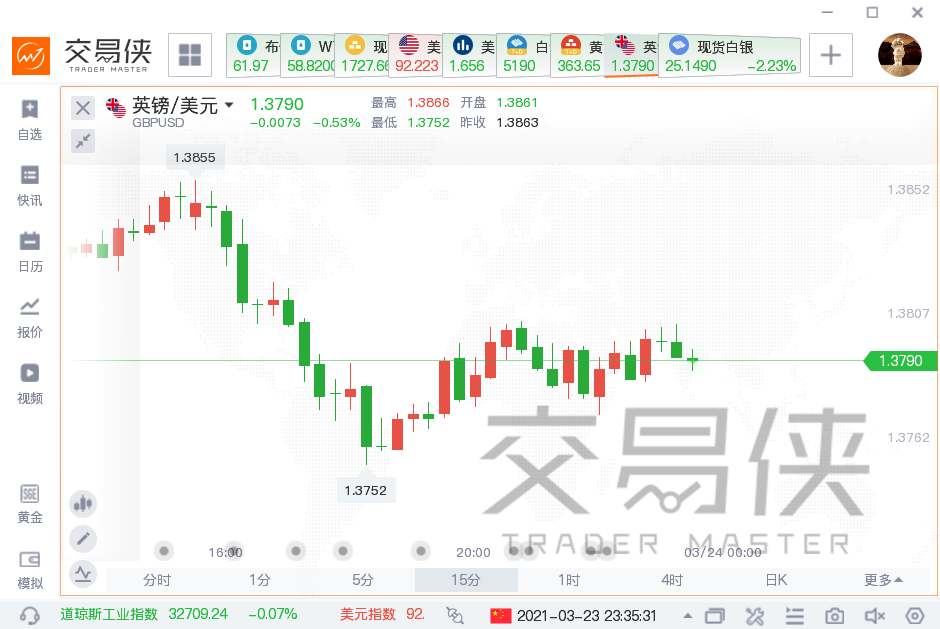Click 美元指数 in the status bar
The width and height of the screenshot is (940, 629).
click(x=367, y=614)
